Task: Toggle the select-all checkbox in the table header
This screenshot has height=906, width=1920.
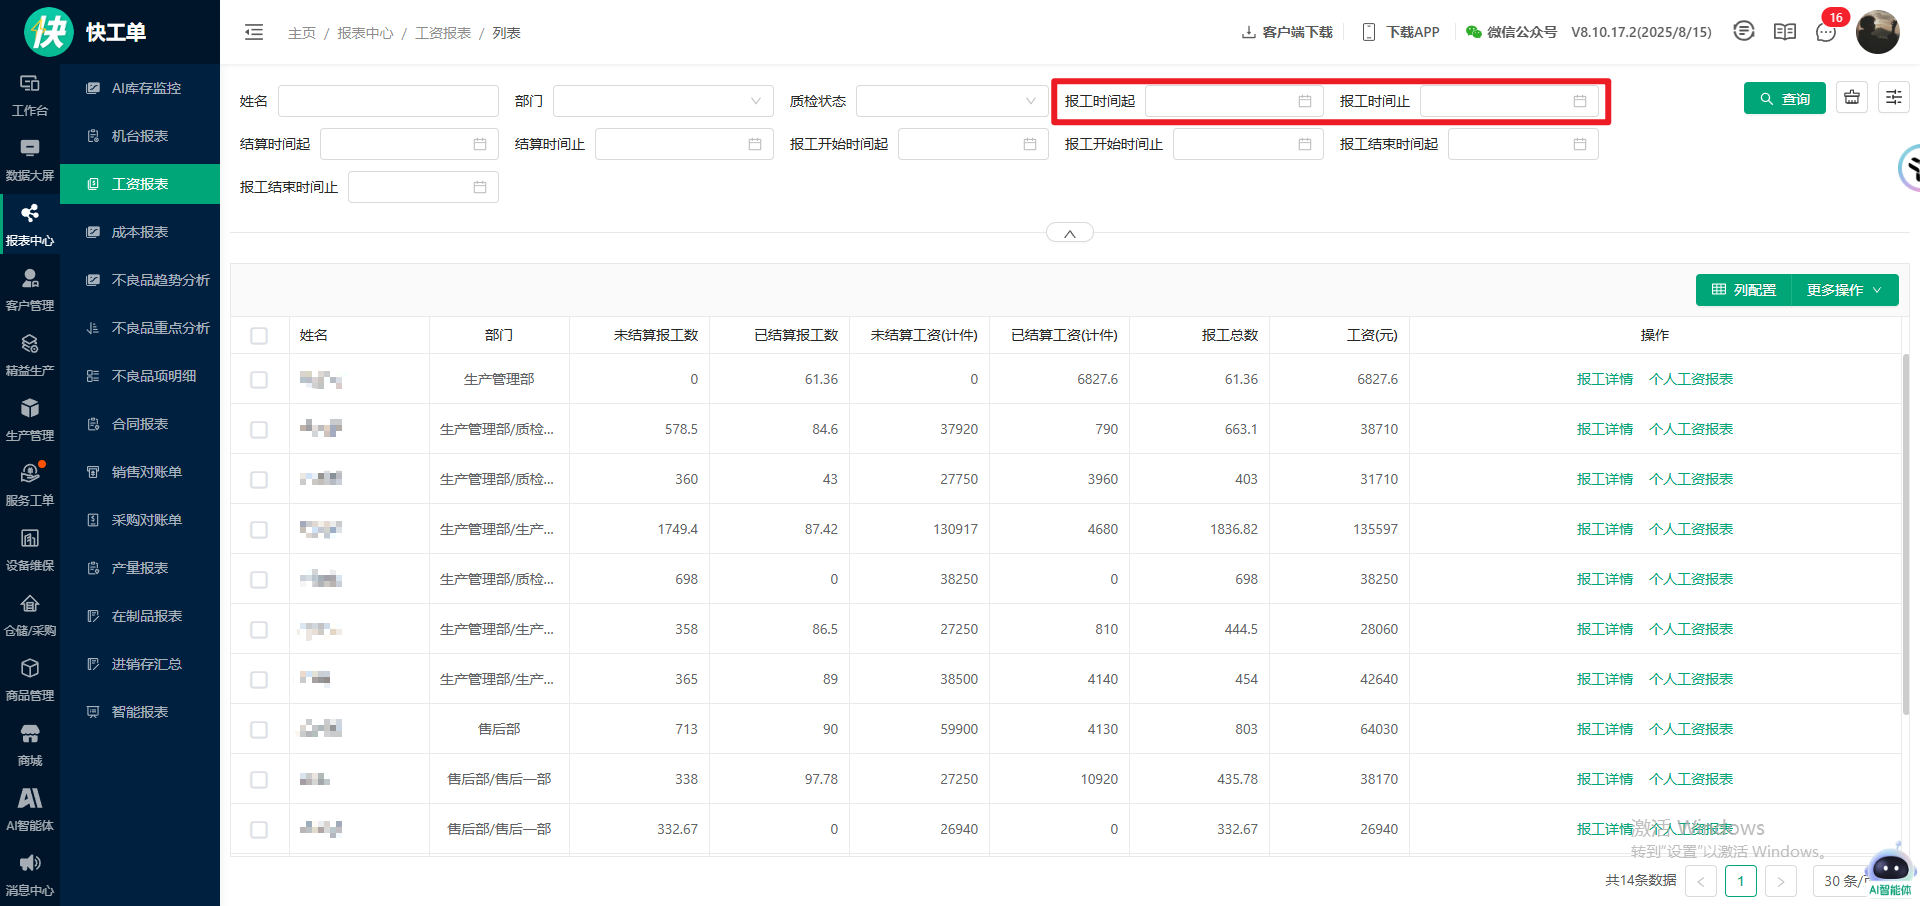Action: (x=259, y=336)
